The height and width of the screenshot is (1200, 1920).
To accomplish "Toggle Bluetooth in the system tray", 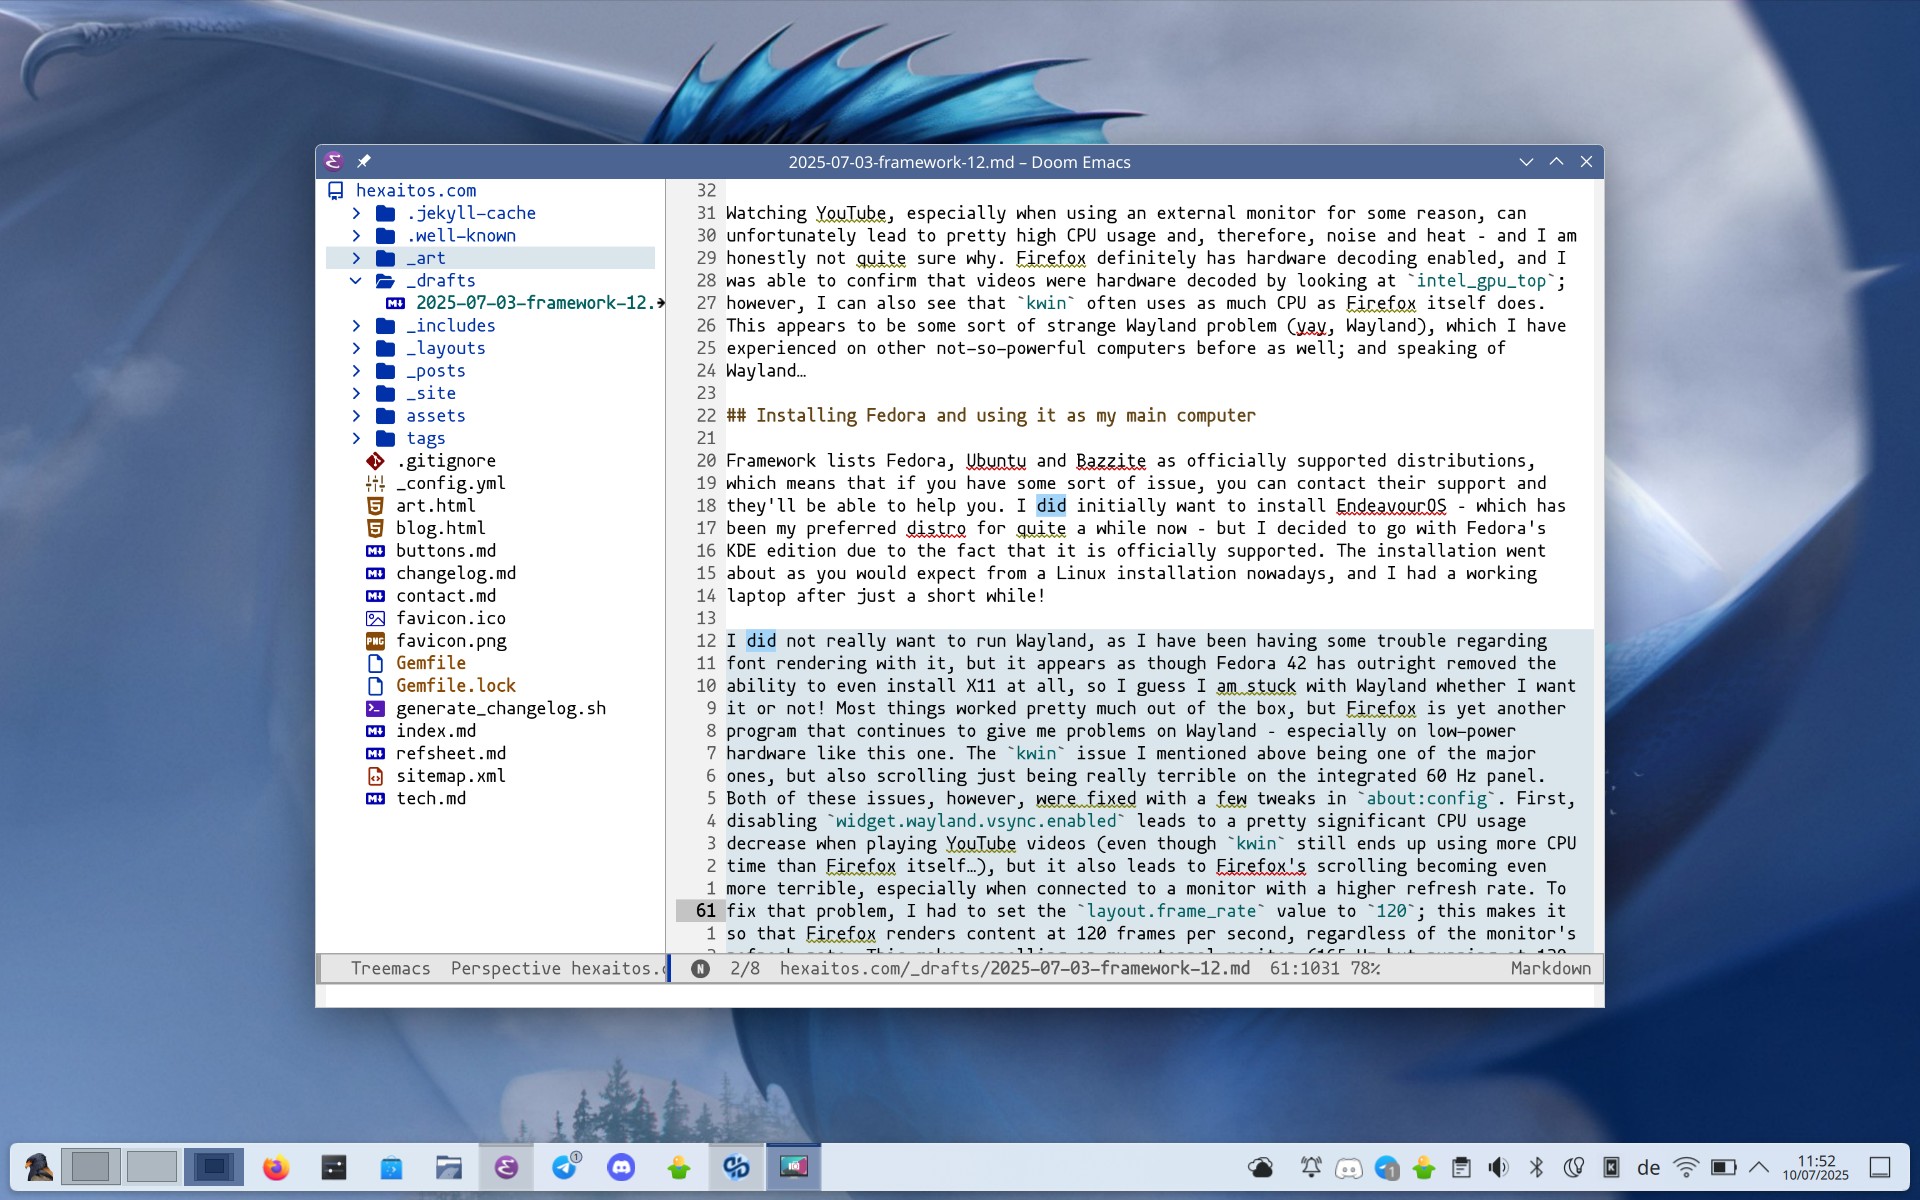I will [x=1536, y=1167].
